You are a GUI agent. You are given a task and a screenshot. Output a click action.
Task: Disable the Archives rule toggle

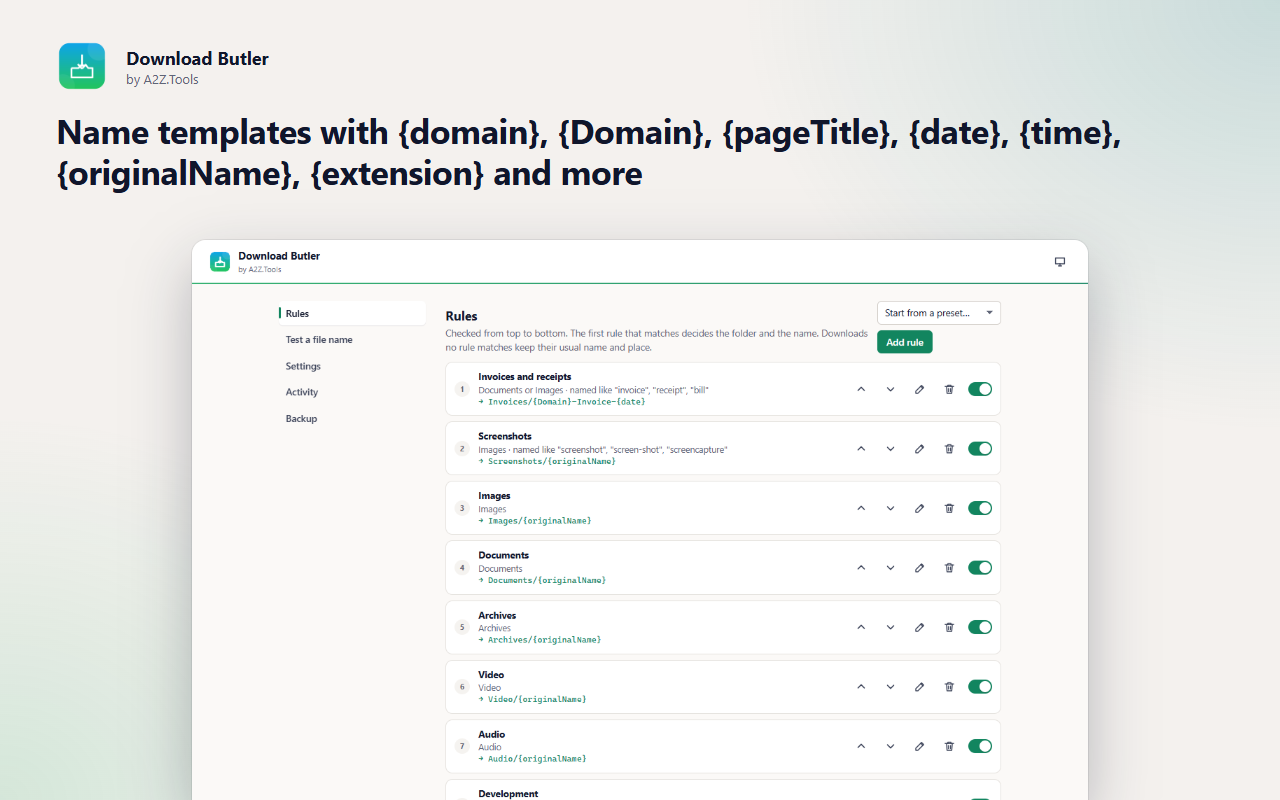[980, 627]
